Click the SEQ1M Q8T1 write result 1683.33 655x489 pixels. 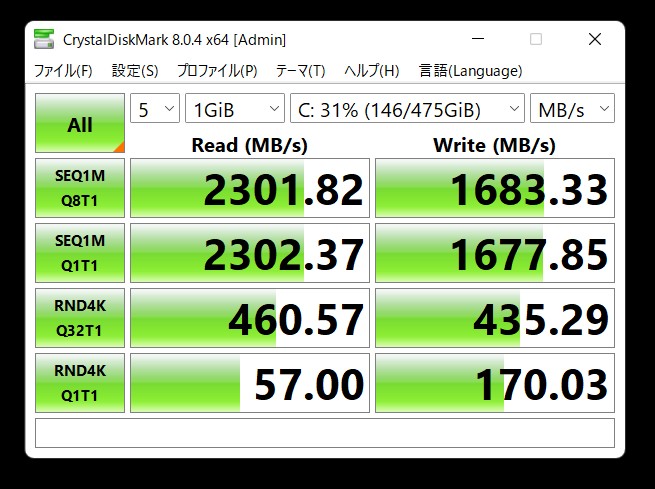(x=495, y=188)
